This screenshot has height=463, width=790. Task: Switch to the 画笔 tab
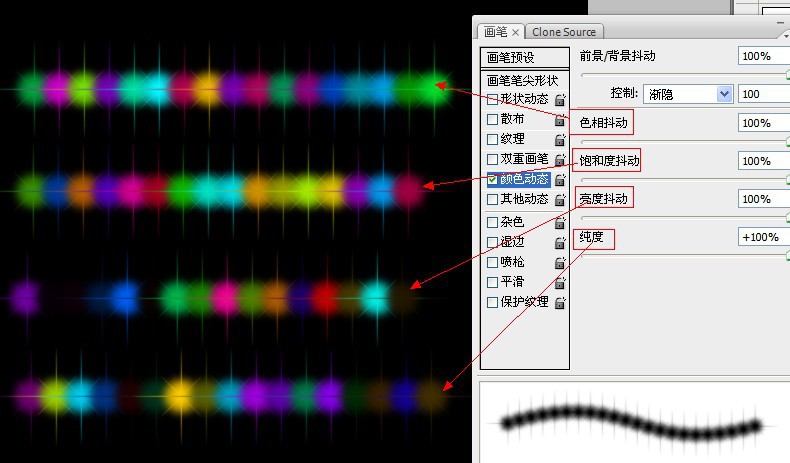[496, 32]
